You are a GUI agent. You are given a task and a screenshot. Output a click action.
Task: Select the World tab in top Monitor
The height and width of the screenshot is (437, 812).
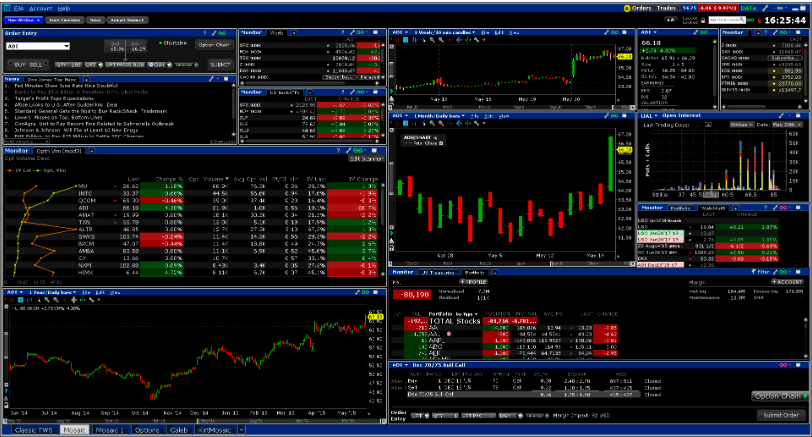(x=277, y=33)
